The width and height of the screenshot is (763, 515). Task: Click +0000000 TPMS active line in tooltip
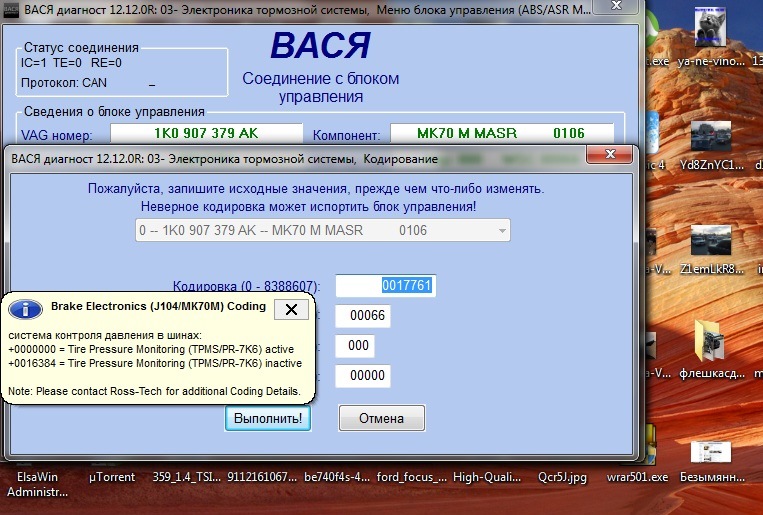point(151,349)
